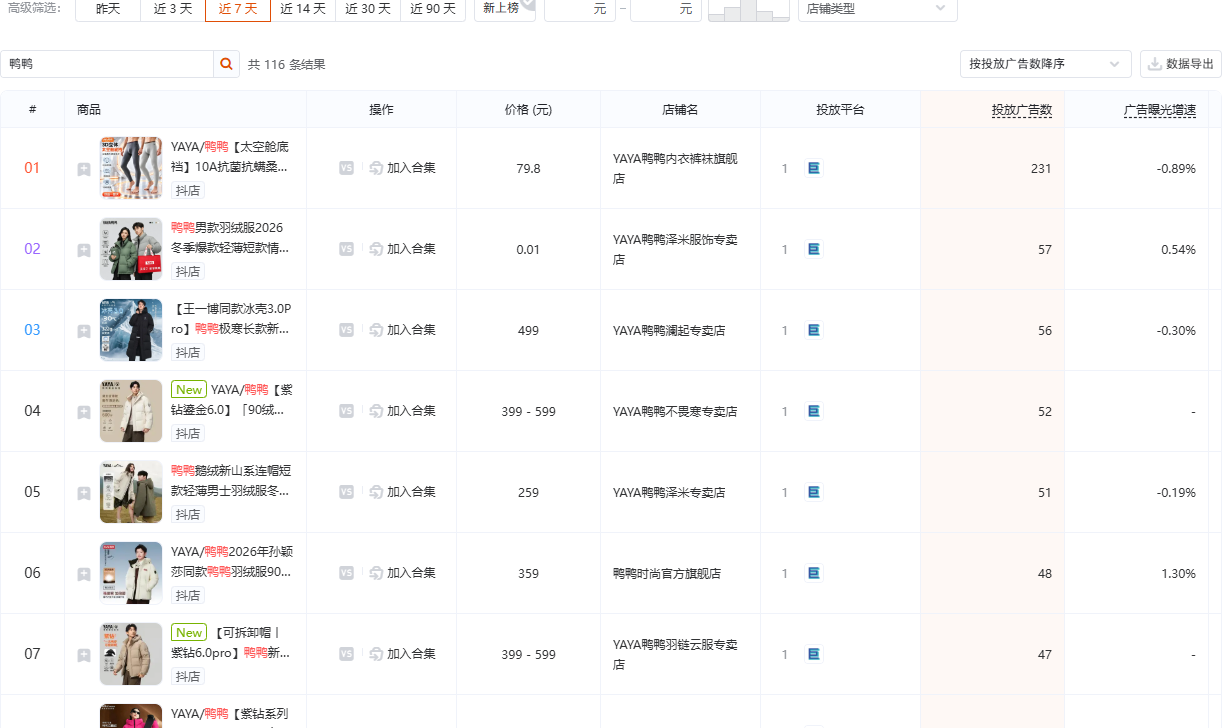
Task: Open the row 06 孙颖莎同款 thumbnail
Action: 131,573
